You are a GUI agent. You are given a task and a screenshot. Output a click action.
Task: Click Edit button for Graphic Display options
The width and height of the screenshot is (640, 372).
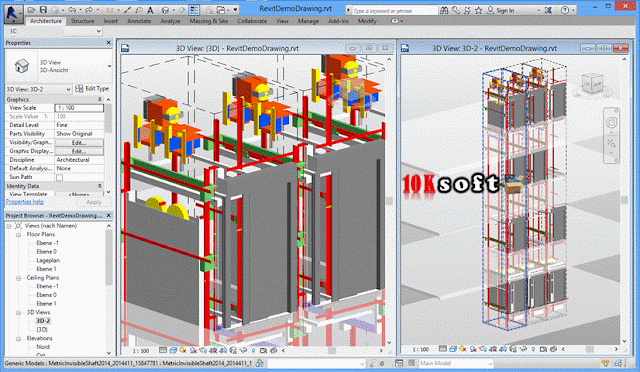pyautogui.click(x=79, y=151)
